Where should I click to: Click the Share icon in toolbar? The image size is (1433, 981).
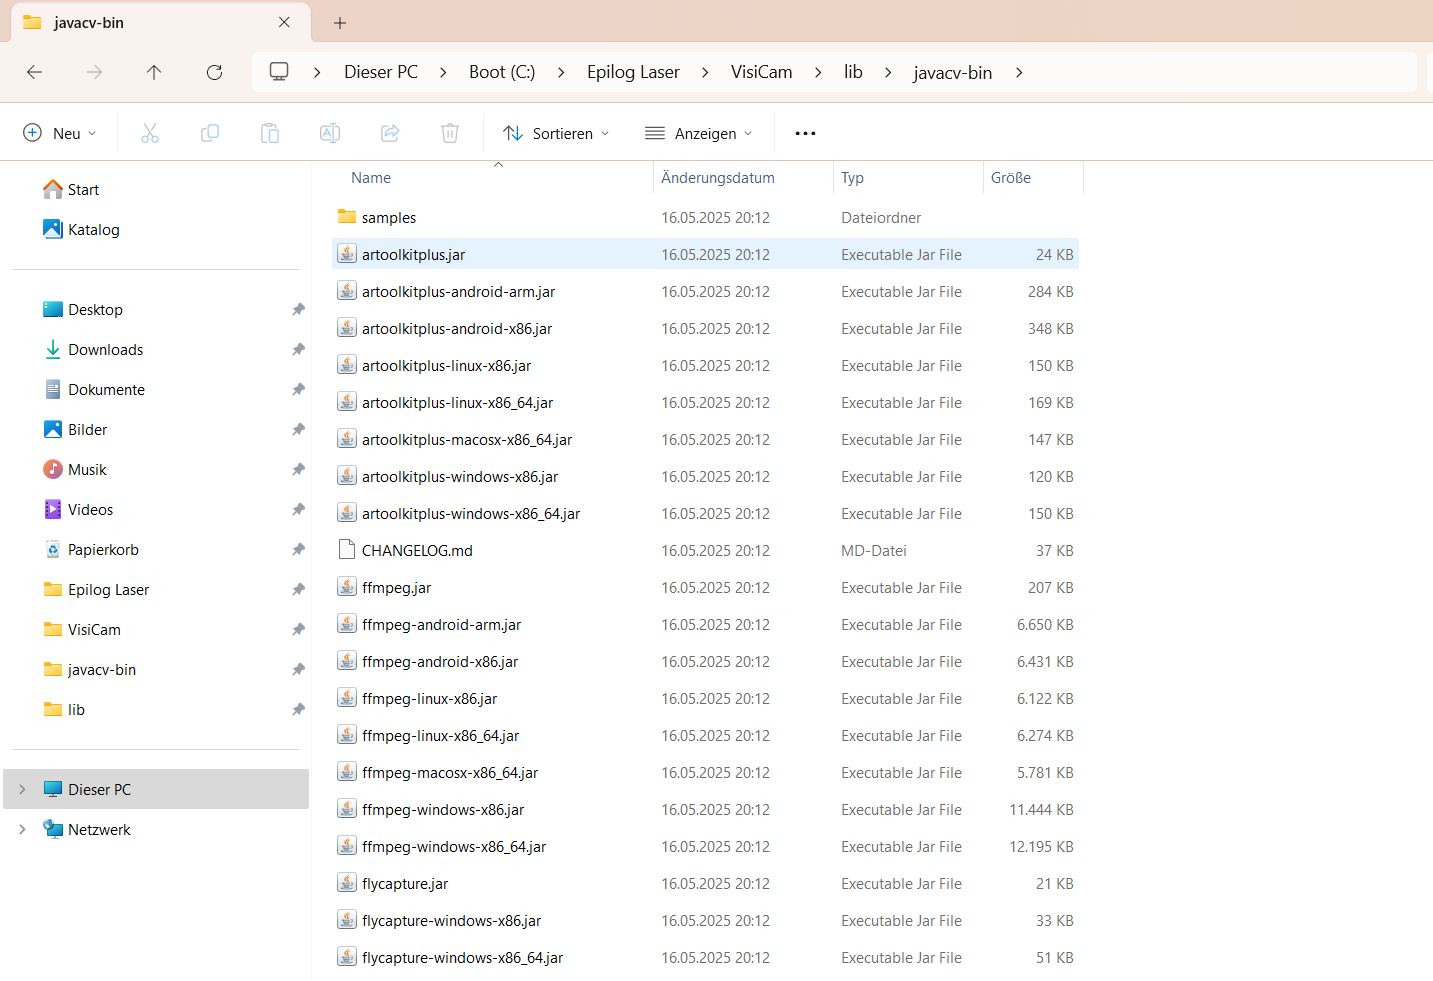[x=390, y=133]
